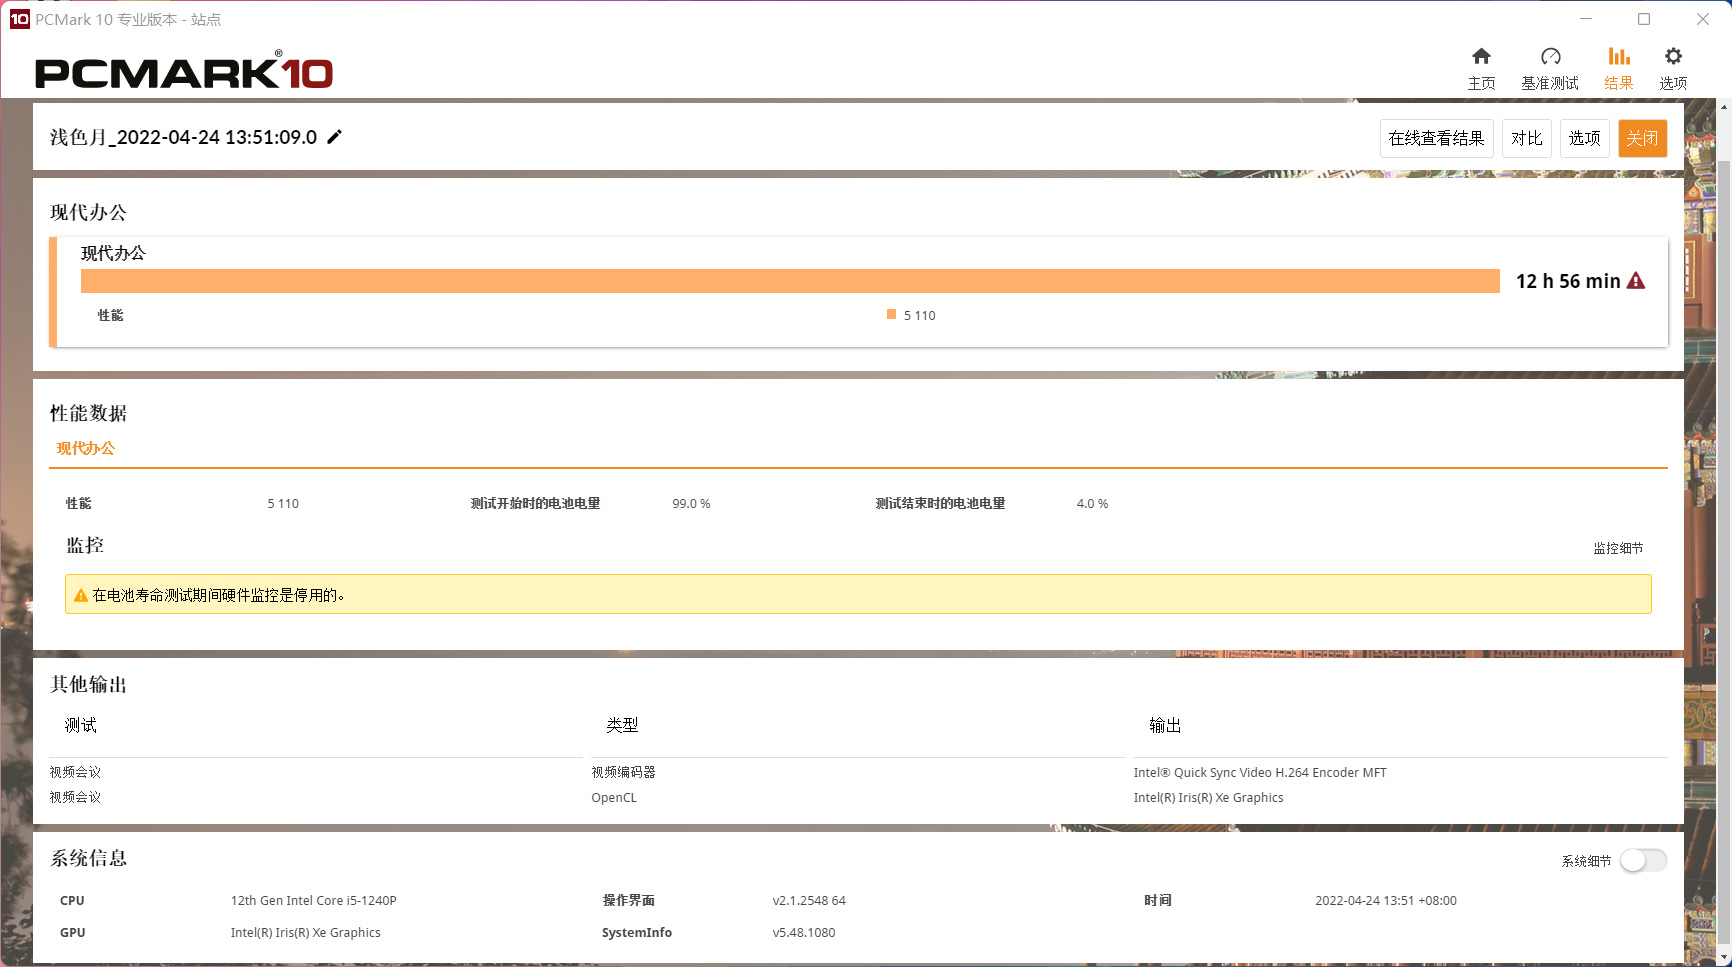Screen dimensions: 1732x967
Task: Click the 输出 column header
Action: coord(1165,725)
